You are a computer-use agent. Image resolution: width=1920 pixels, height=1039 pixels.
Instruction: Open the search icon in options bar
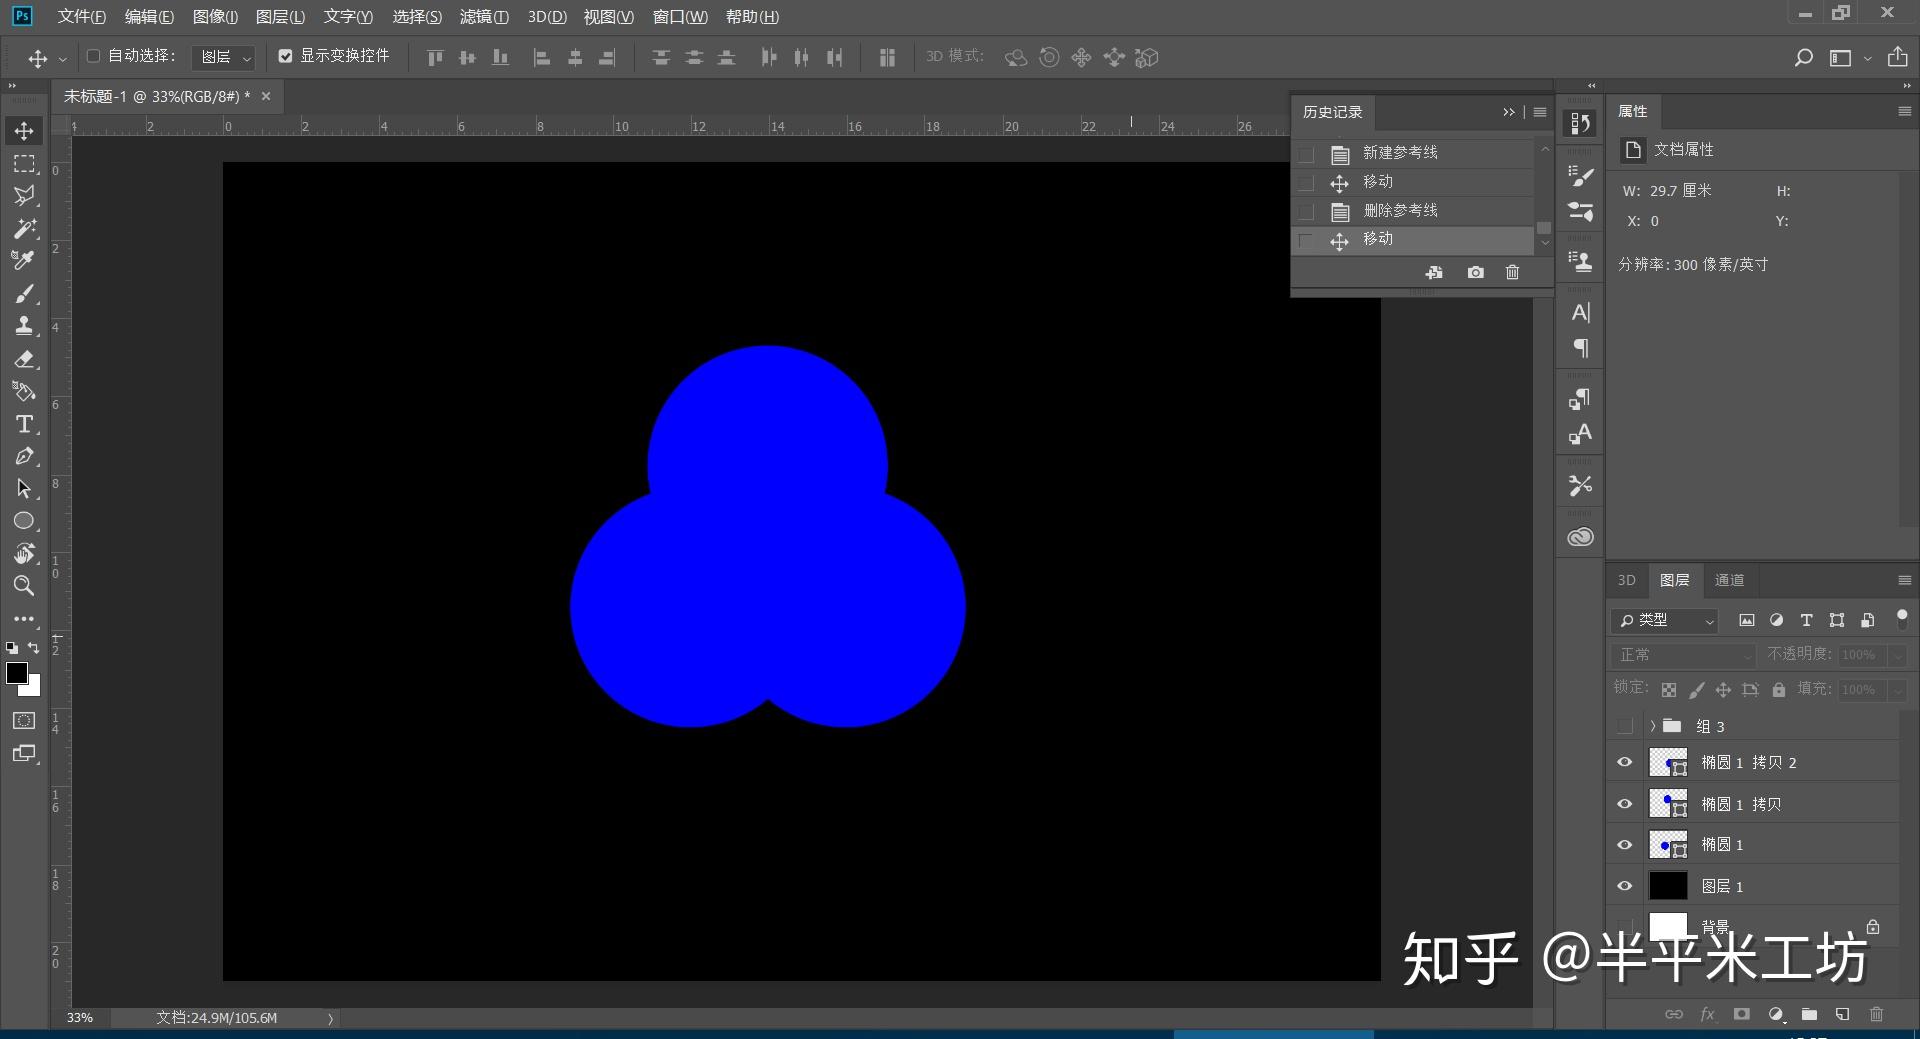click(1803, 58)
